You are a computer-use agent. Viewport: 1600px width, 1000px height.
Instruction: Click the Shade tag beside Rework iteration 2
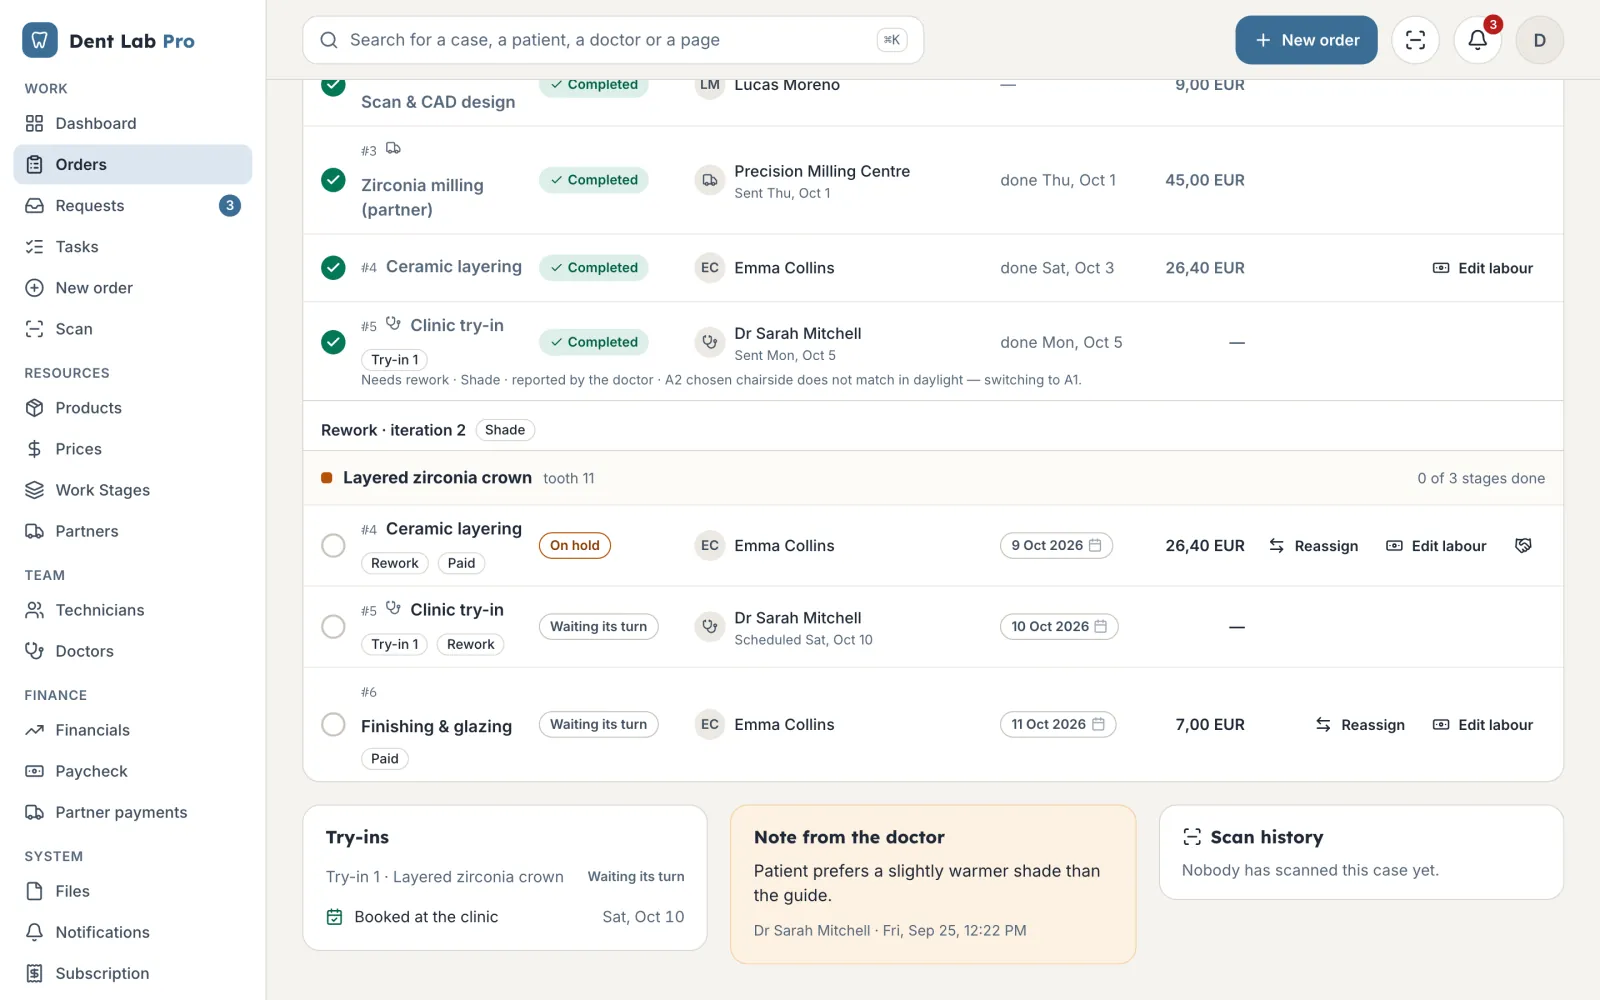[505, 430]
